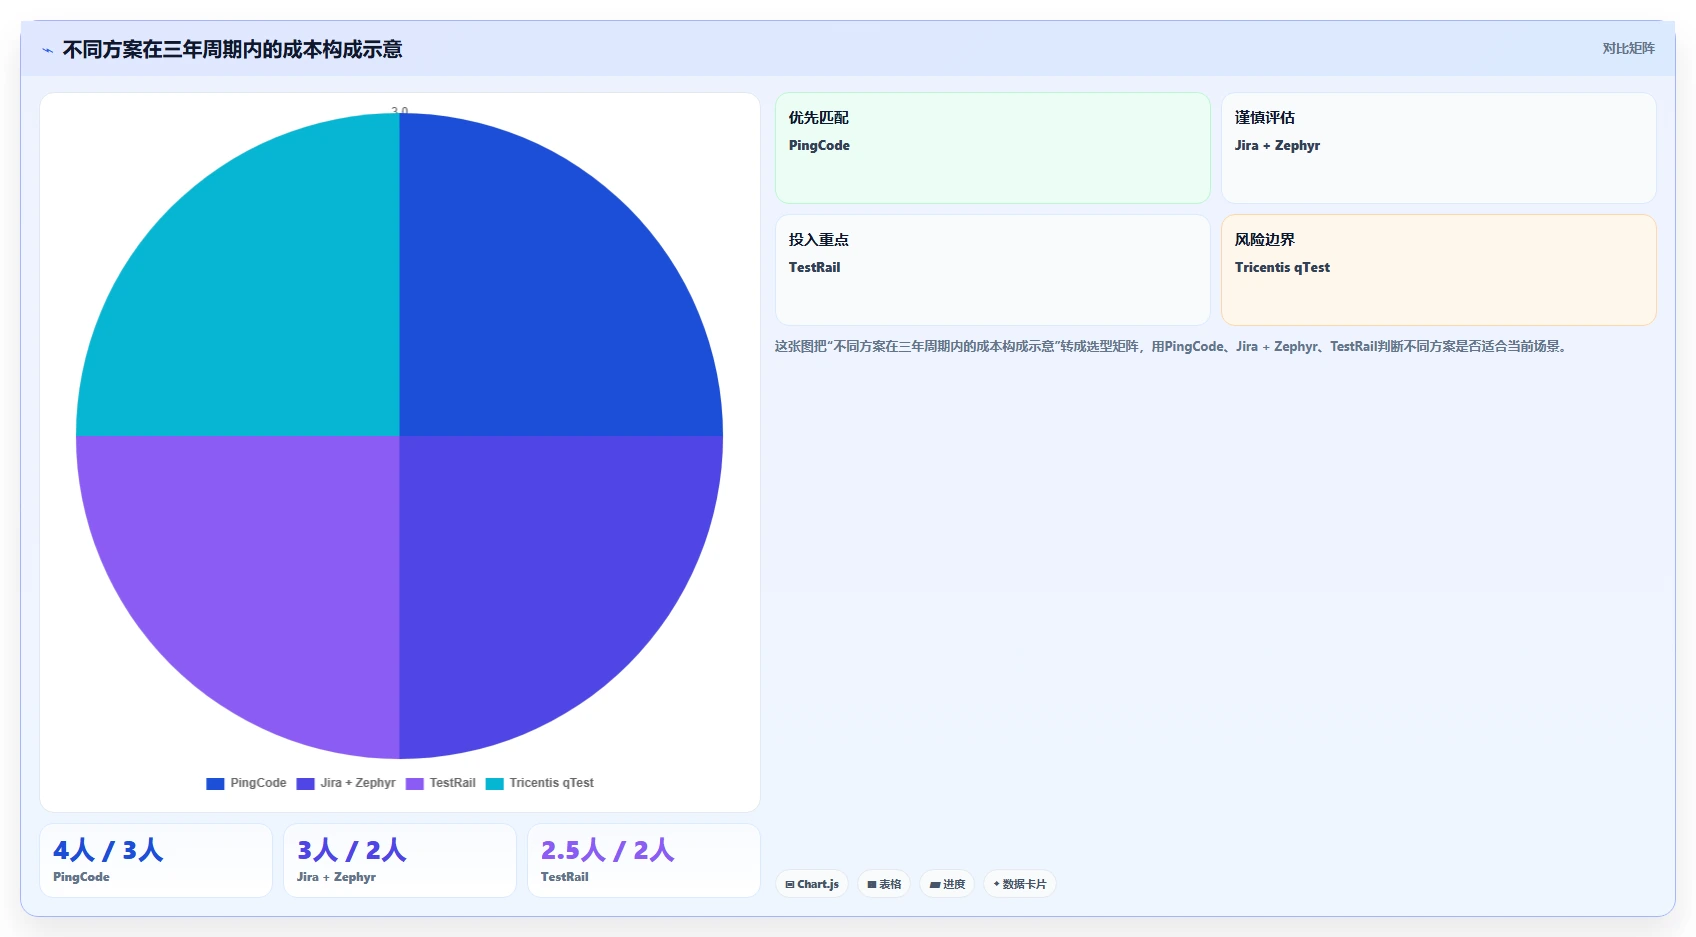Toggle Tricentis qTest legend color box
Screen dimensions: 1696x937
(x=494, y=783)
